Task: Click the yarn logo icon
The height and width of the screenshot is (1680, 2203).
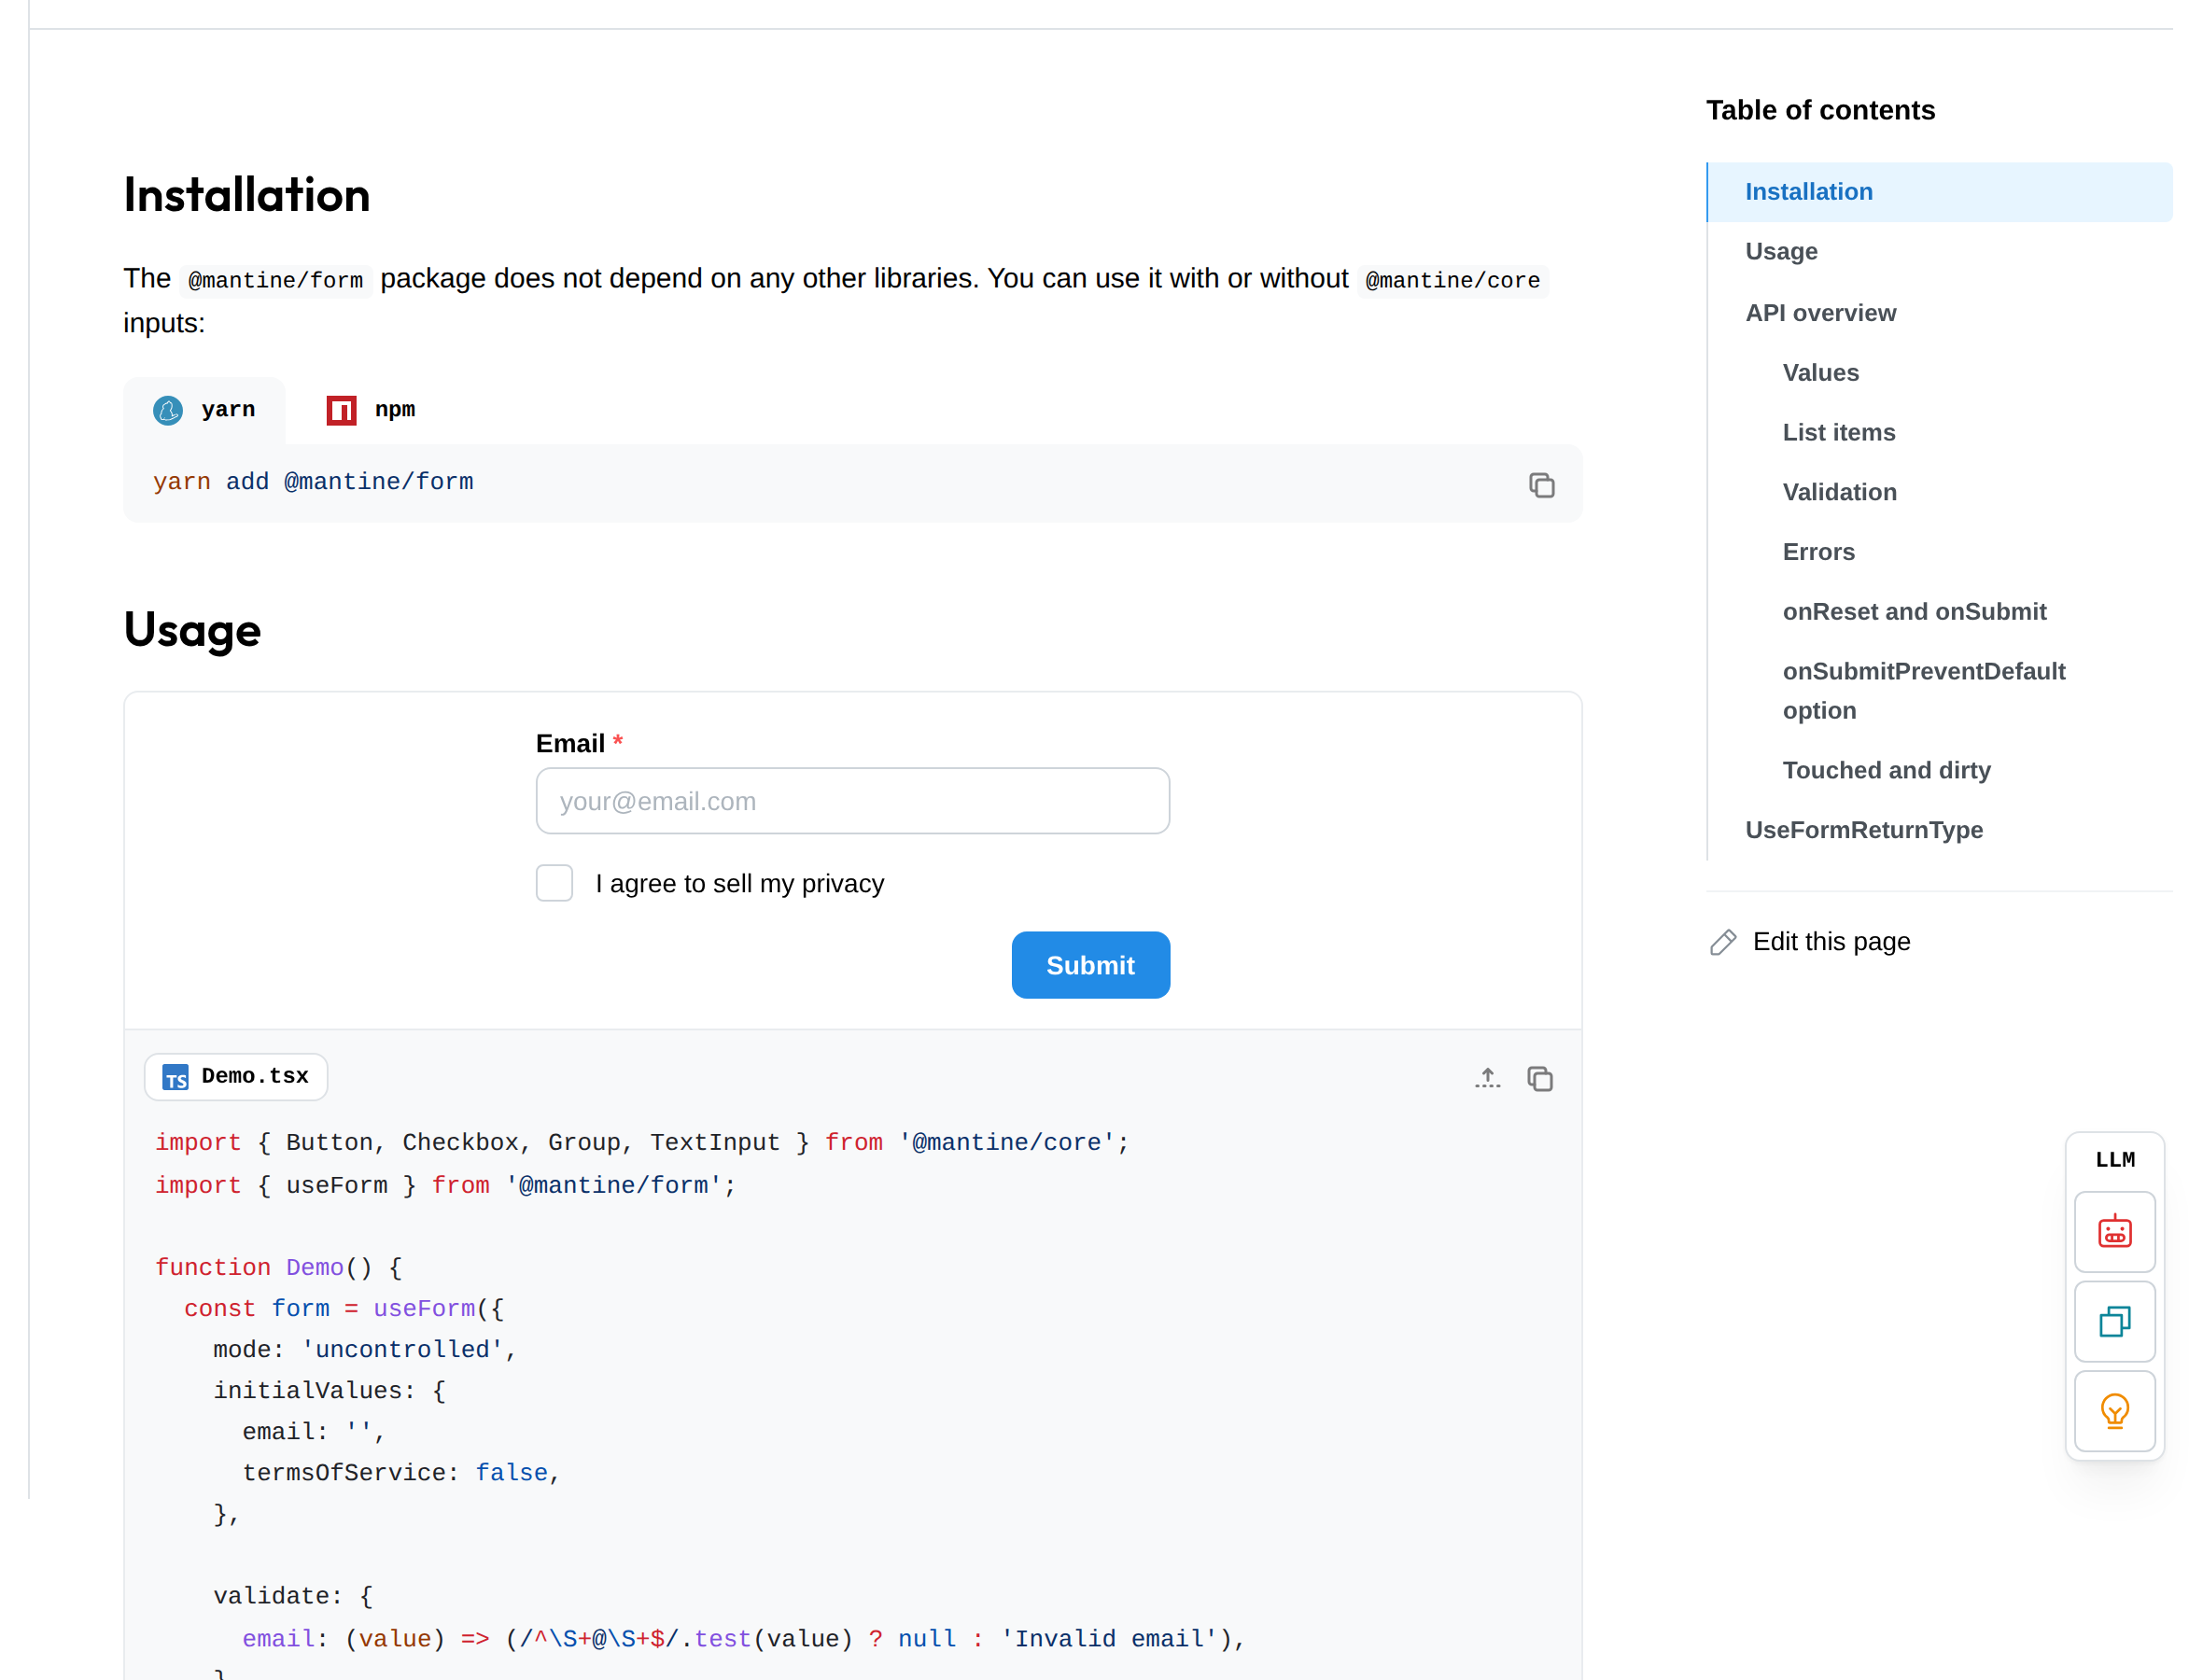Action: 167,410
